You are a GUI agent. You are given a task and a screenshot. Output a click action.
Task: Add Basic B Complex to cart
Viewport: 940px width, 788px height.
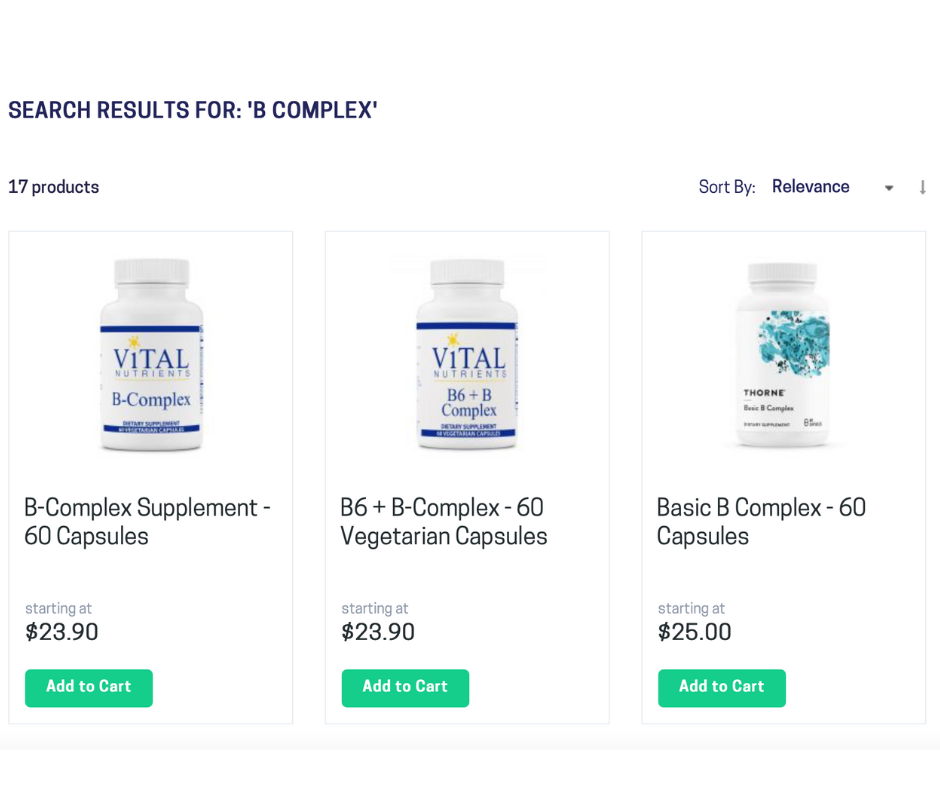click(722, 688)
